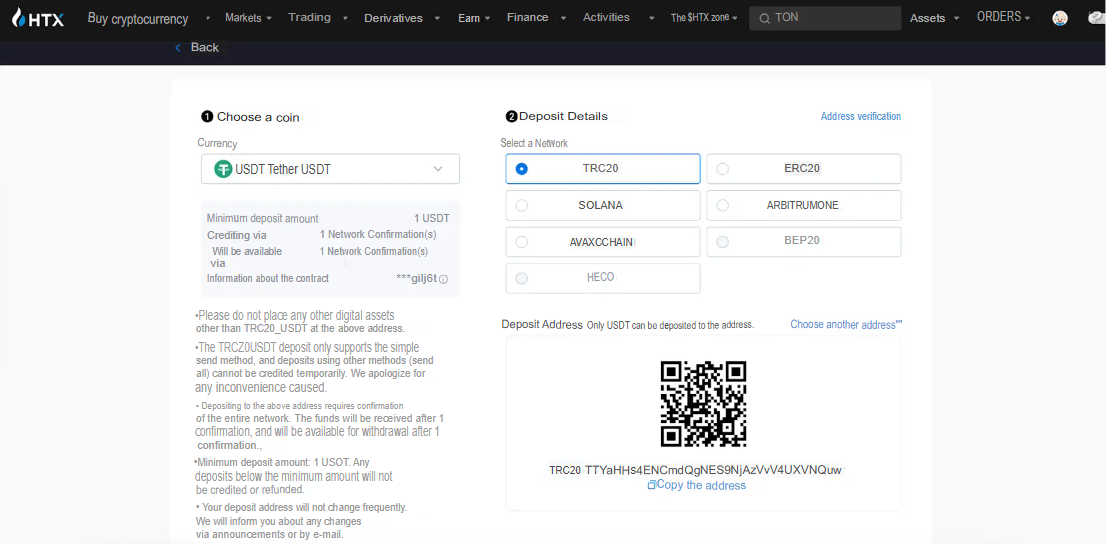Open the Currency USDT dropdown
Image resolution: width=1106 pixels, height=544 pixels.
(x=330, y=169)
